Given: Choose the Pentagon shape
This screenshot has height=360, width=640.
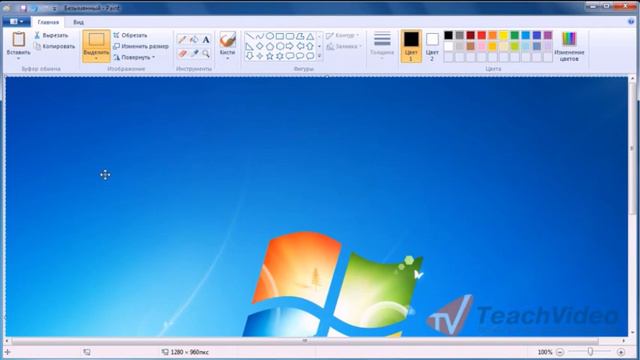Looking at the screenshot, I should 270,46.
